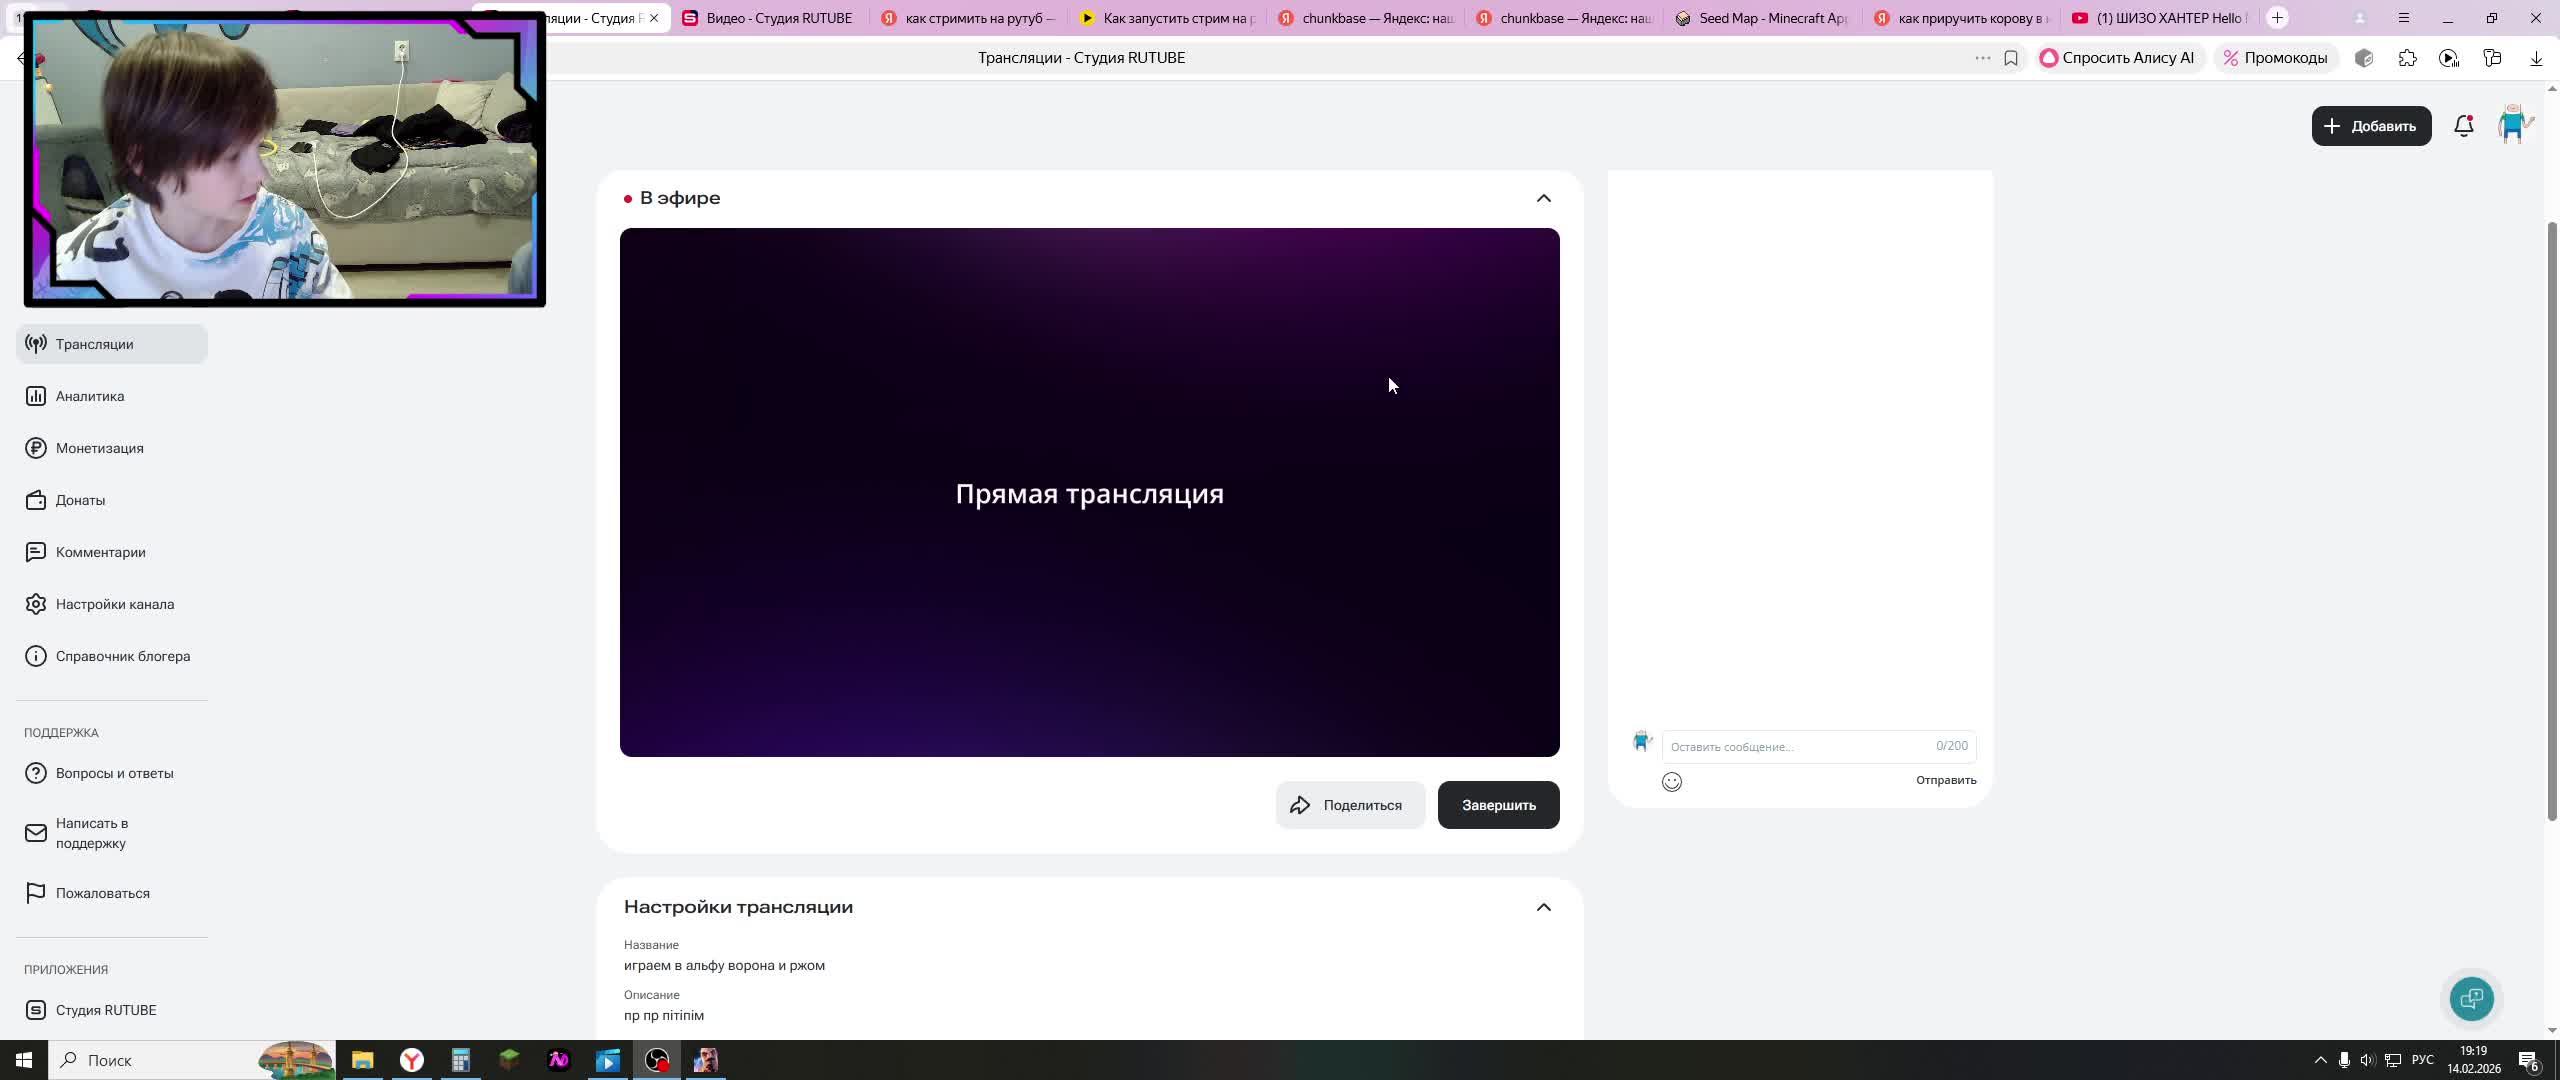Open the Донаты wallet item

(x=80, y=500)
